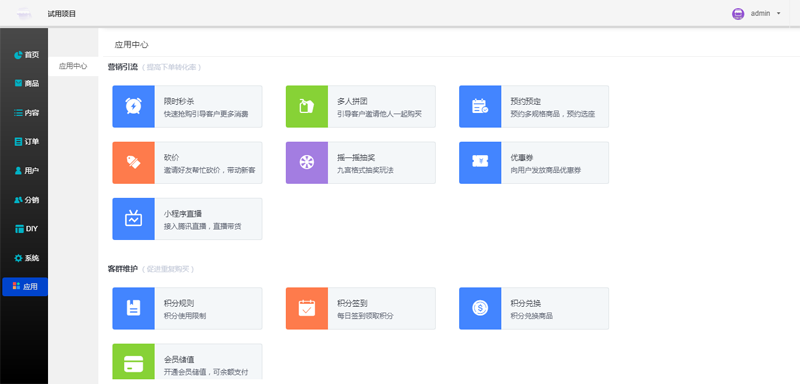Open the 限时秒杀 alarm clock icon

[133, 106]
